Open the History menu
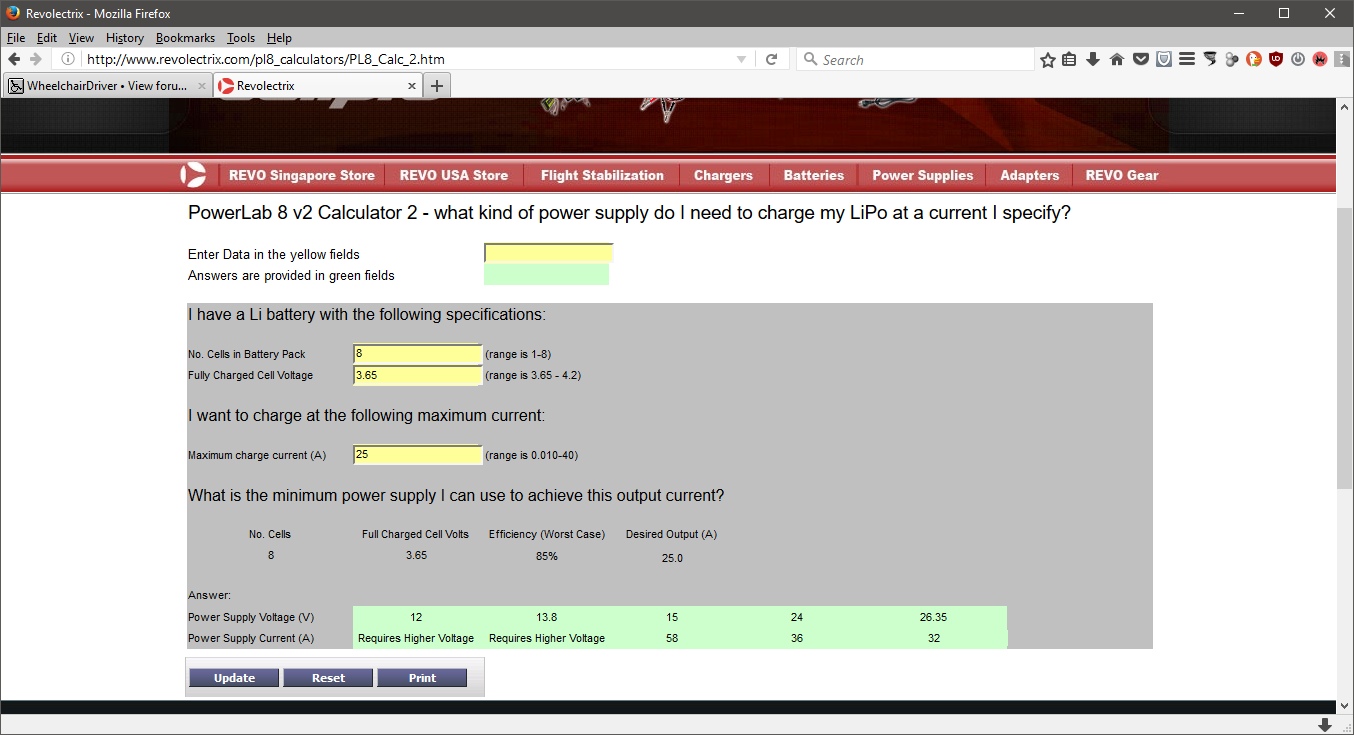 coord(125,38)
